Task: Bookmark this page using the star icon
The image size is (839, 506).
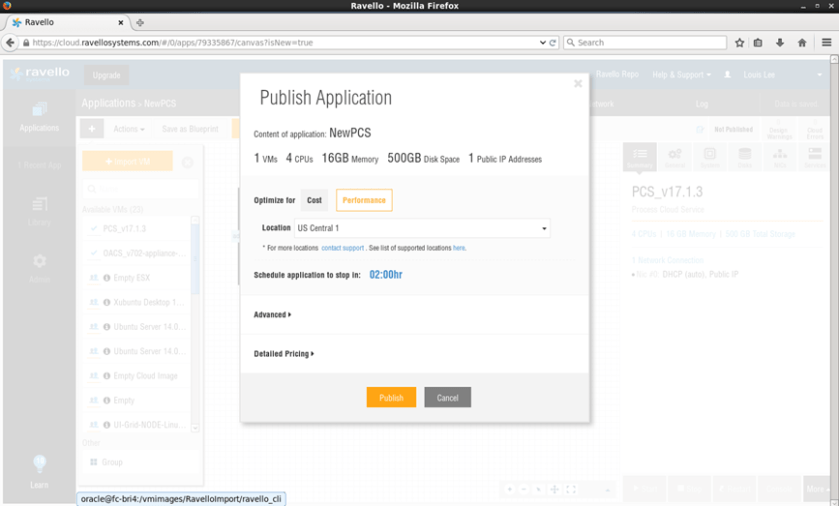Action: (x=740, y=43)
